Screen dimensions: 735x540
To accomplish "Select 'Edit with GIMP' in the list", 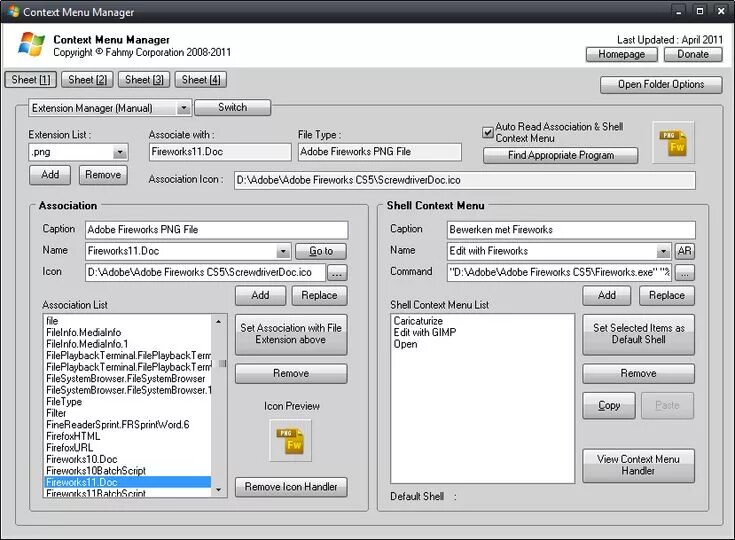I will pyautogui.click(x=425, y=332).
